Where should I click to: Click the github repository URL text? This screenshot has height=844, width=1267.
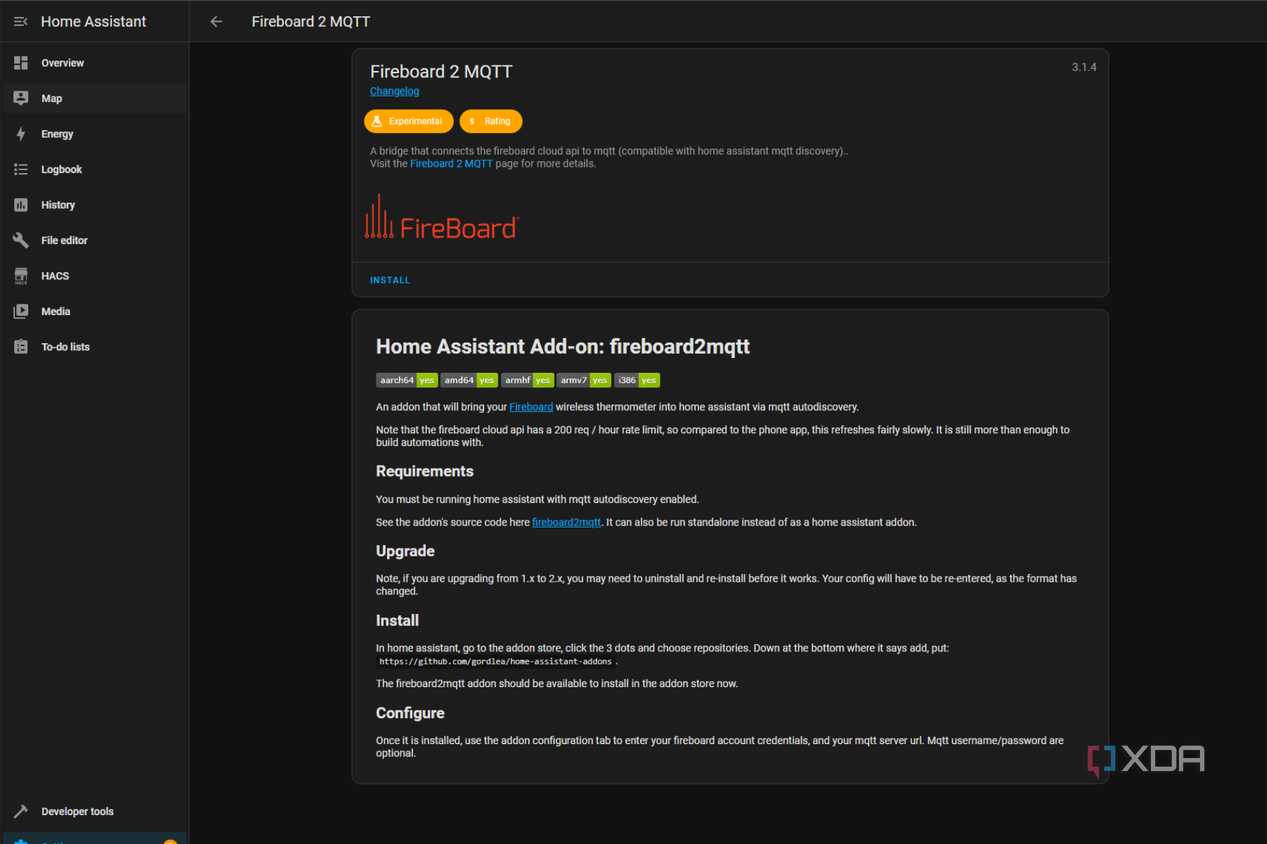click(495, 661)
